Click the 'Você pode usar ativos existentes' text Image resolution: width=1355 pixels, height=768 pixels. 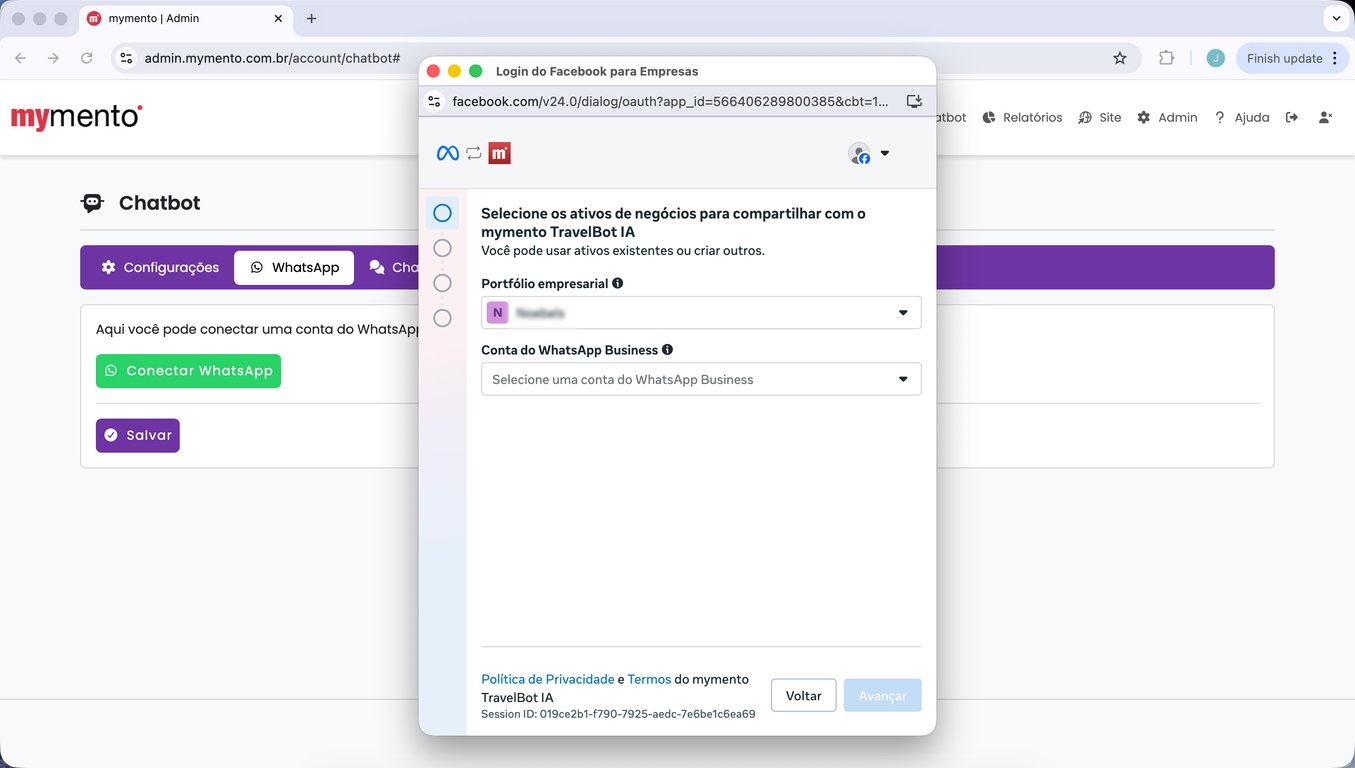[x=623, y=250]
